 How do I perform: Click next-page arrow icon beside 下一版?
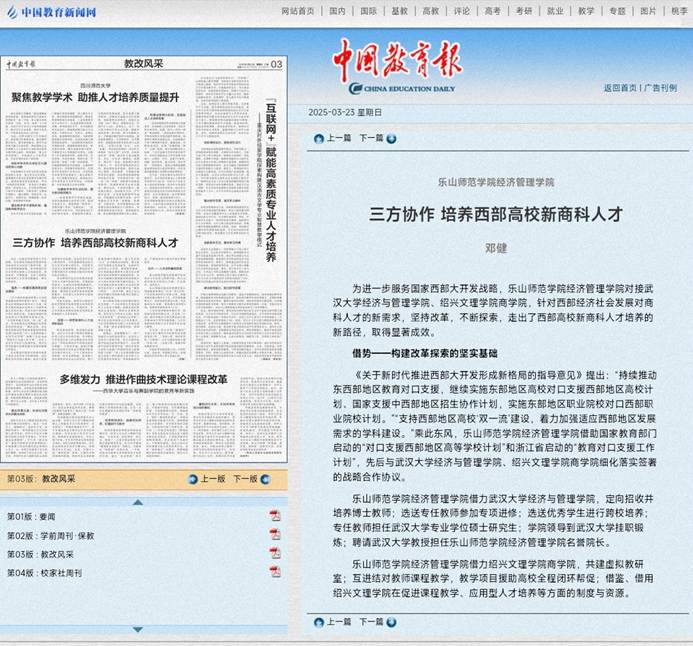(x=266, y=479)
